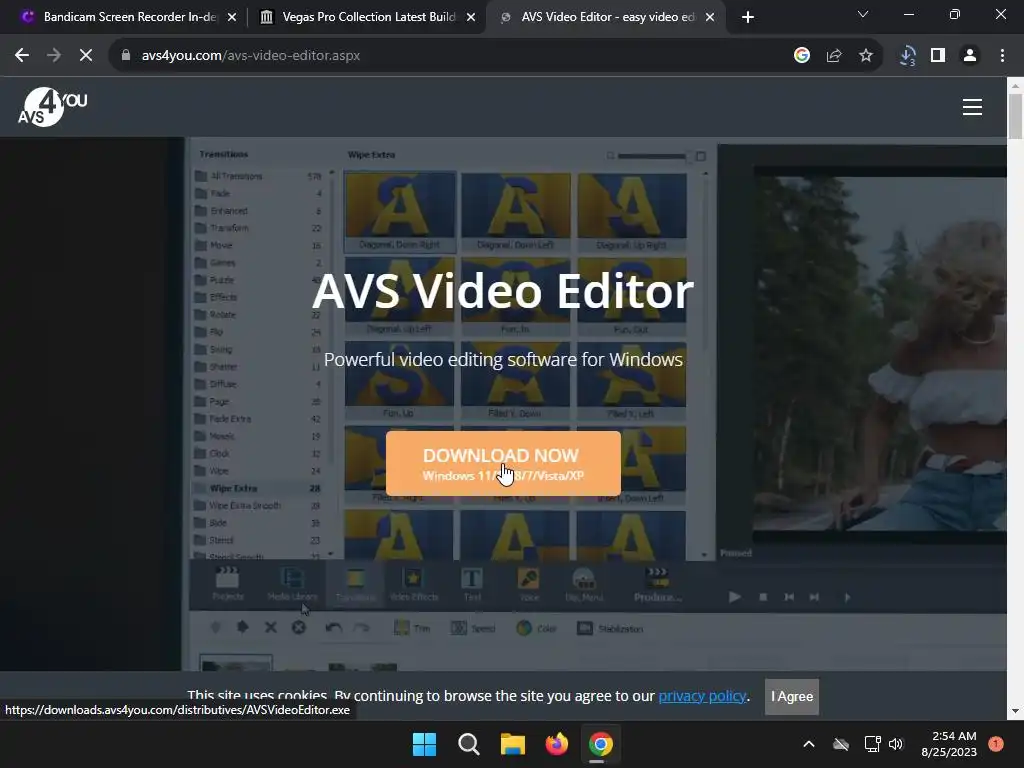Share this page using the share icon
1024x768 pixels.
tap(834, 56)
